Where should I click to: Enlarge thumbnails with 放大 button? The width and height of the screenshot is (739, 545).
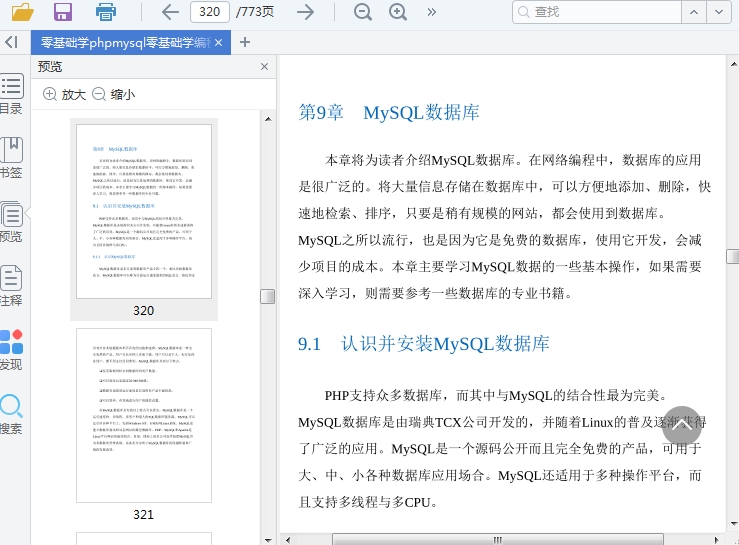[64, 94]
